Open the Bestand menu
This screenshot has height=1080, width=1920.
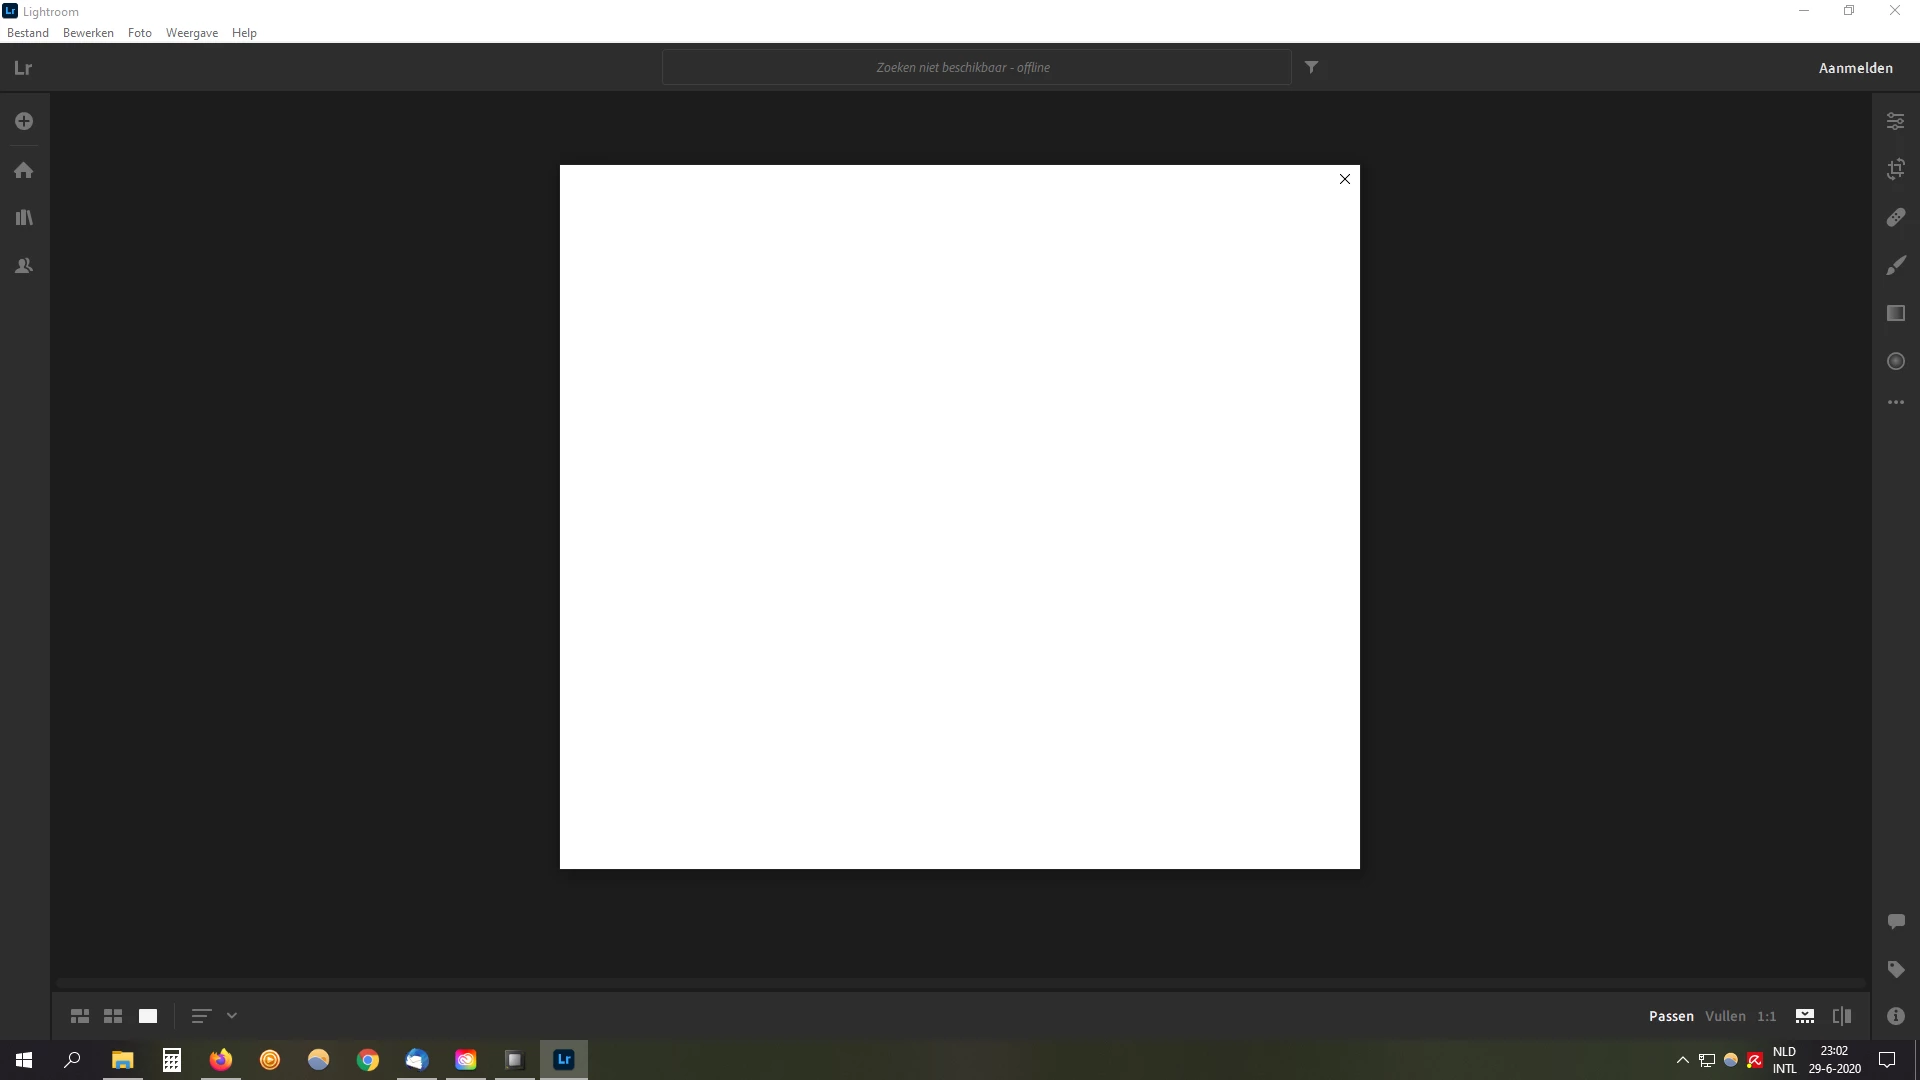point(28,33)
